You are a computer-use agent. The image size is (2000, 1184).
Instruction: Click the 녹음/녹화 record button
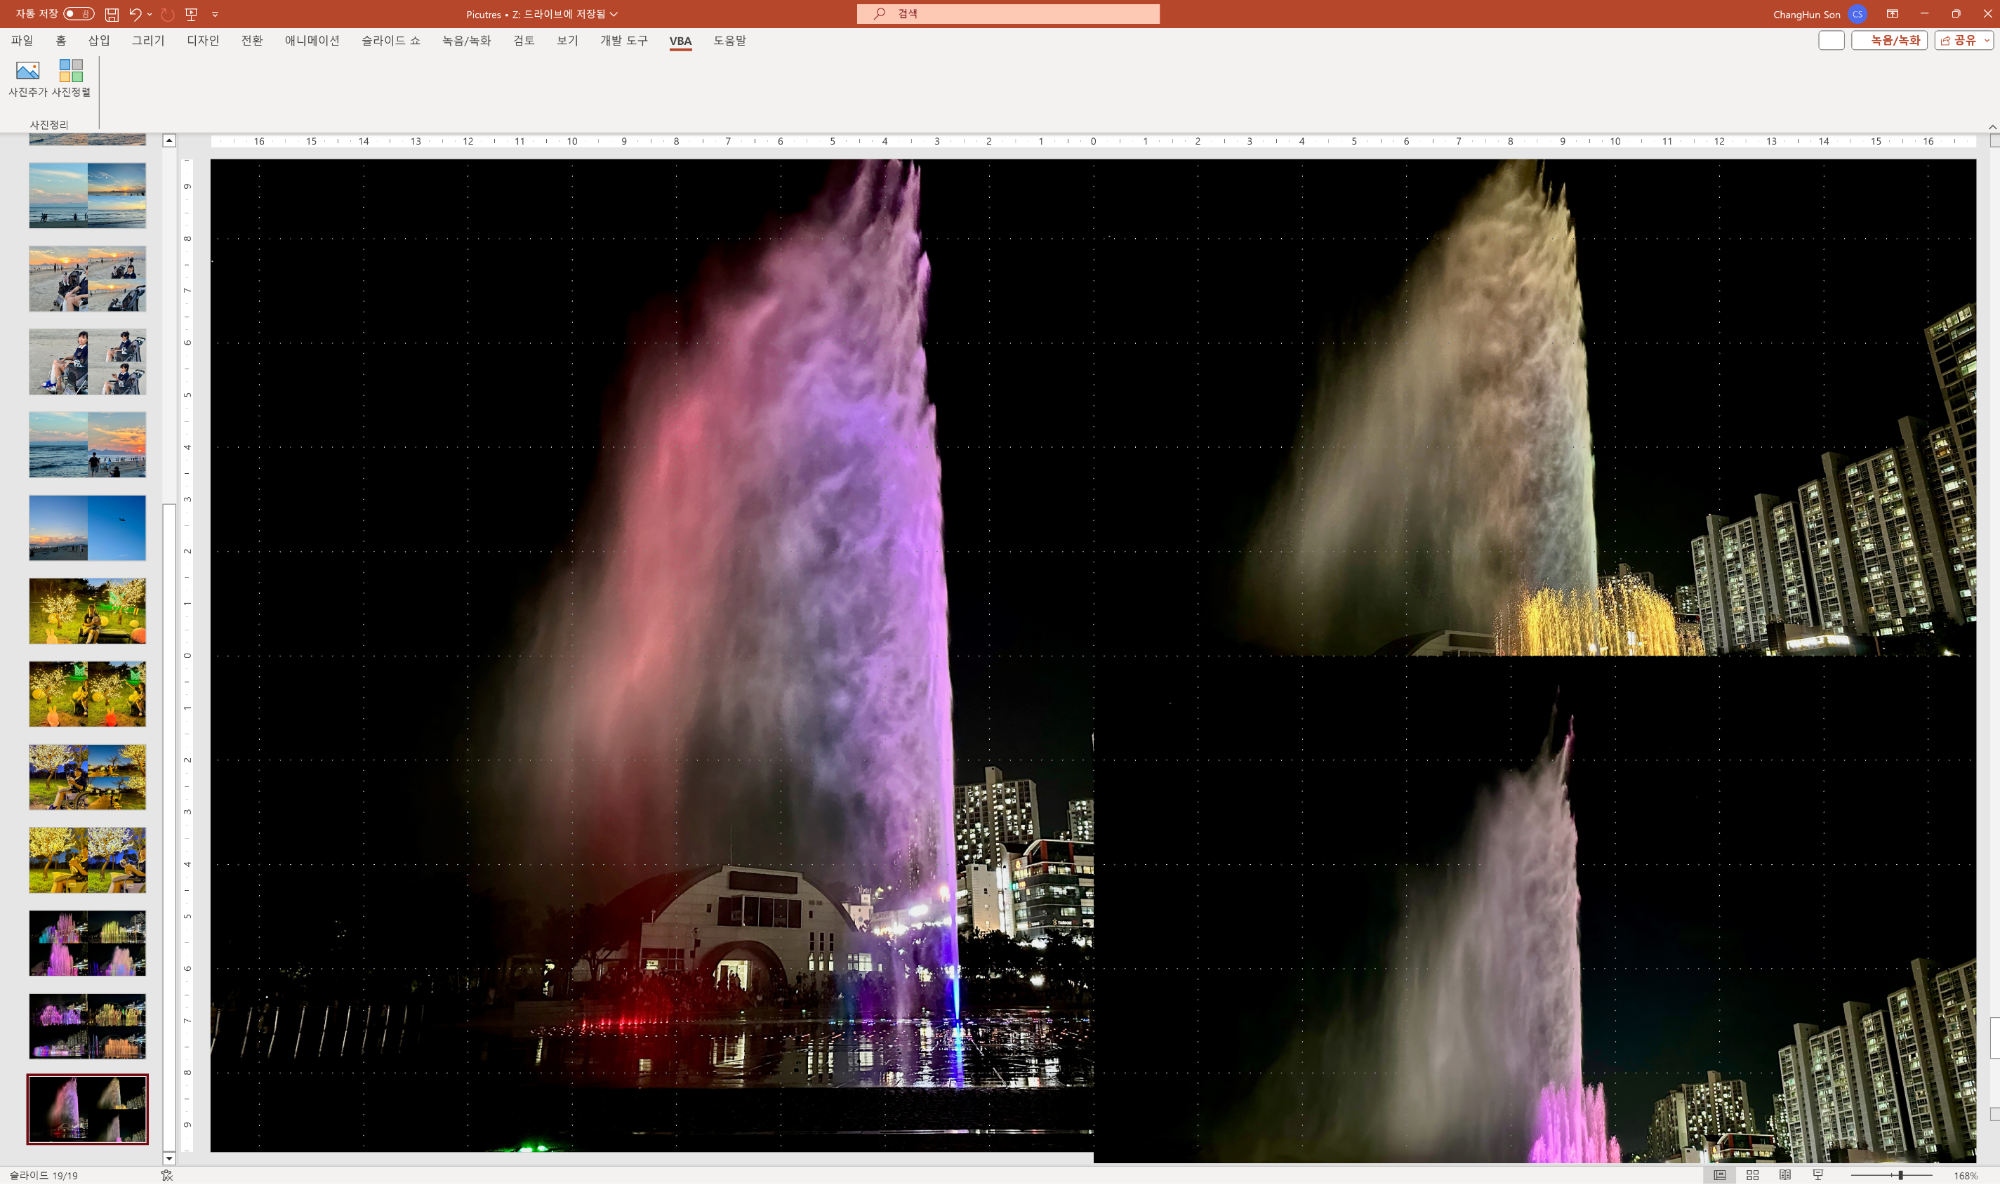[x=1888, y=40]
